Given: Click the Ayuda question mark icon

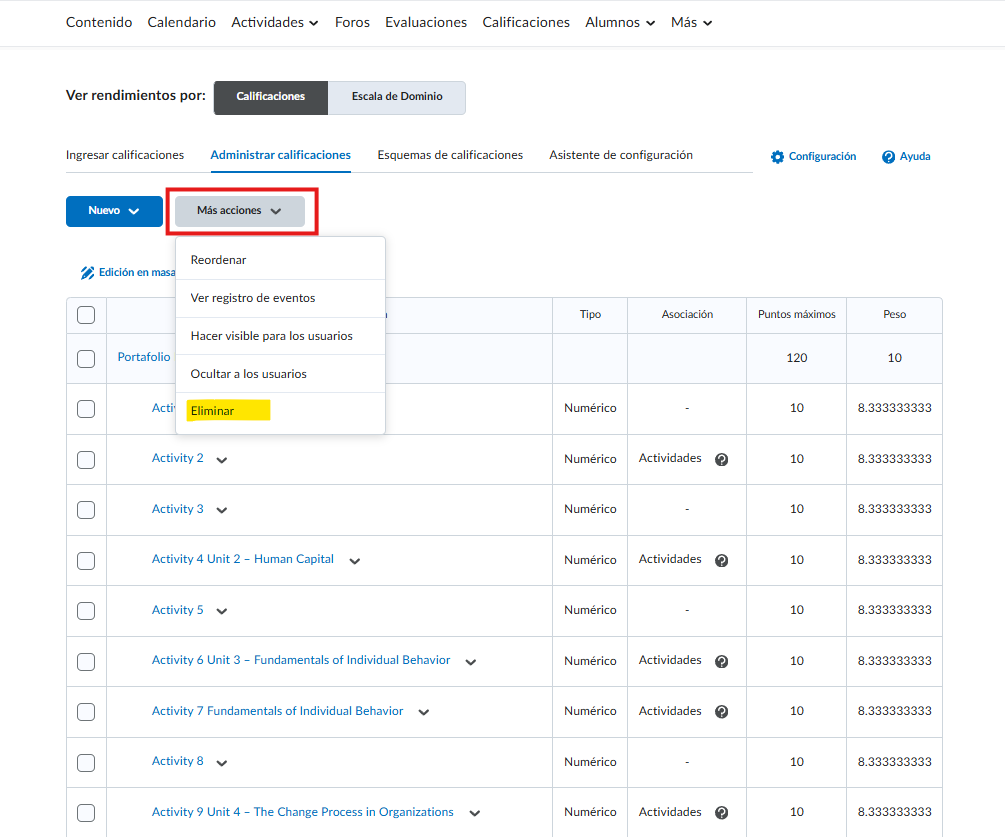Looking at the screenshot, I should [x=888, y=157].
